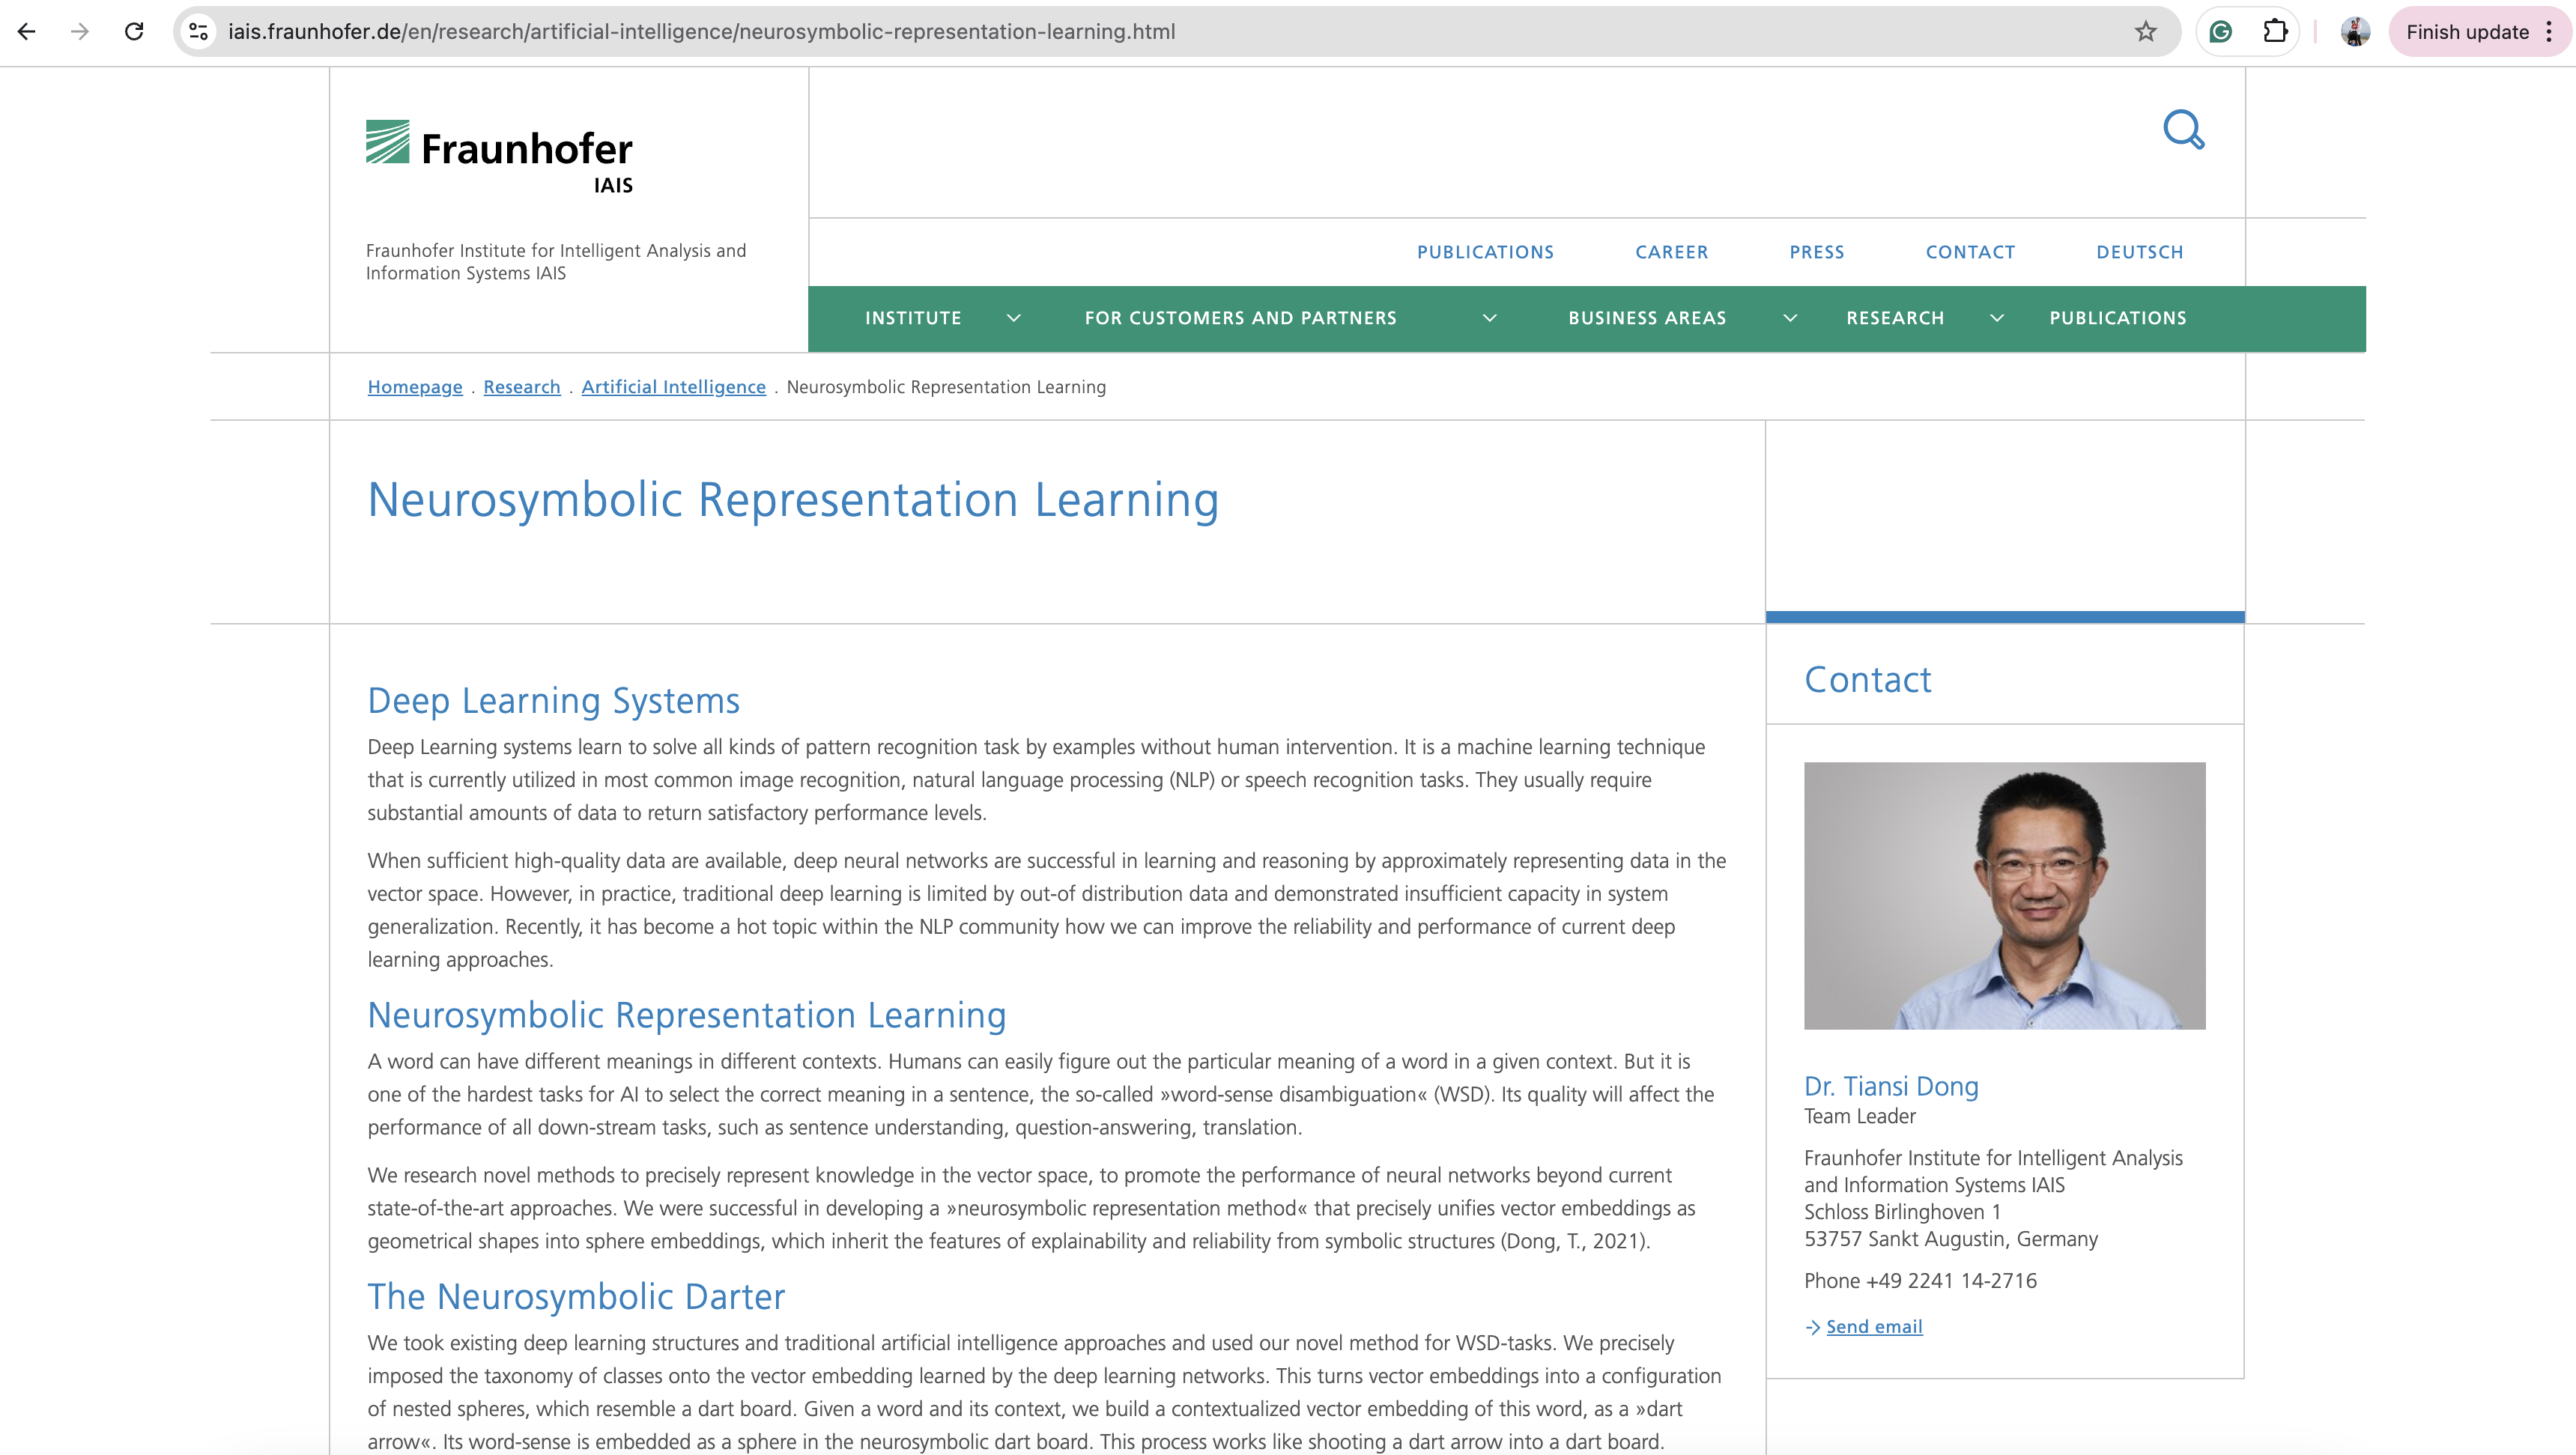This screenshot has height=1455, width=2576.
Task: Click Dr. Tiansi Dong's portrait photo
Action: [x=2004, y=896]
